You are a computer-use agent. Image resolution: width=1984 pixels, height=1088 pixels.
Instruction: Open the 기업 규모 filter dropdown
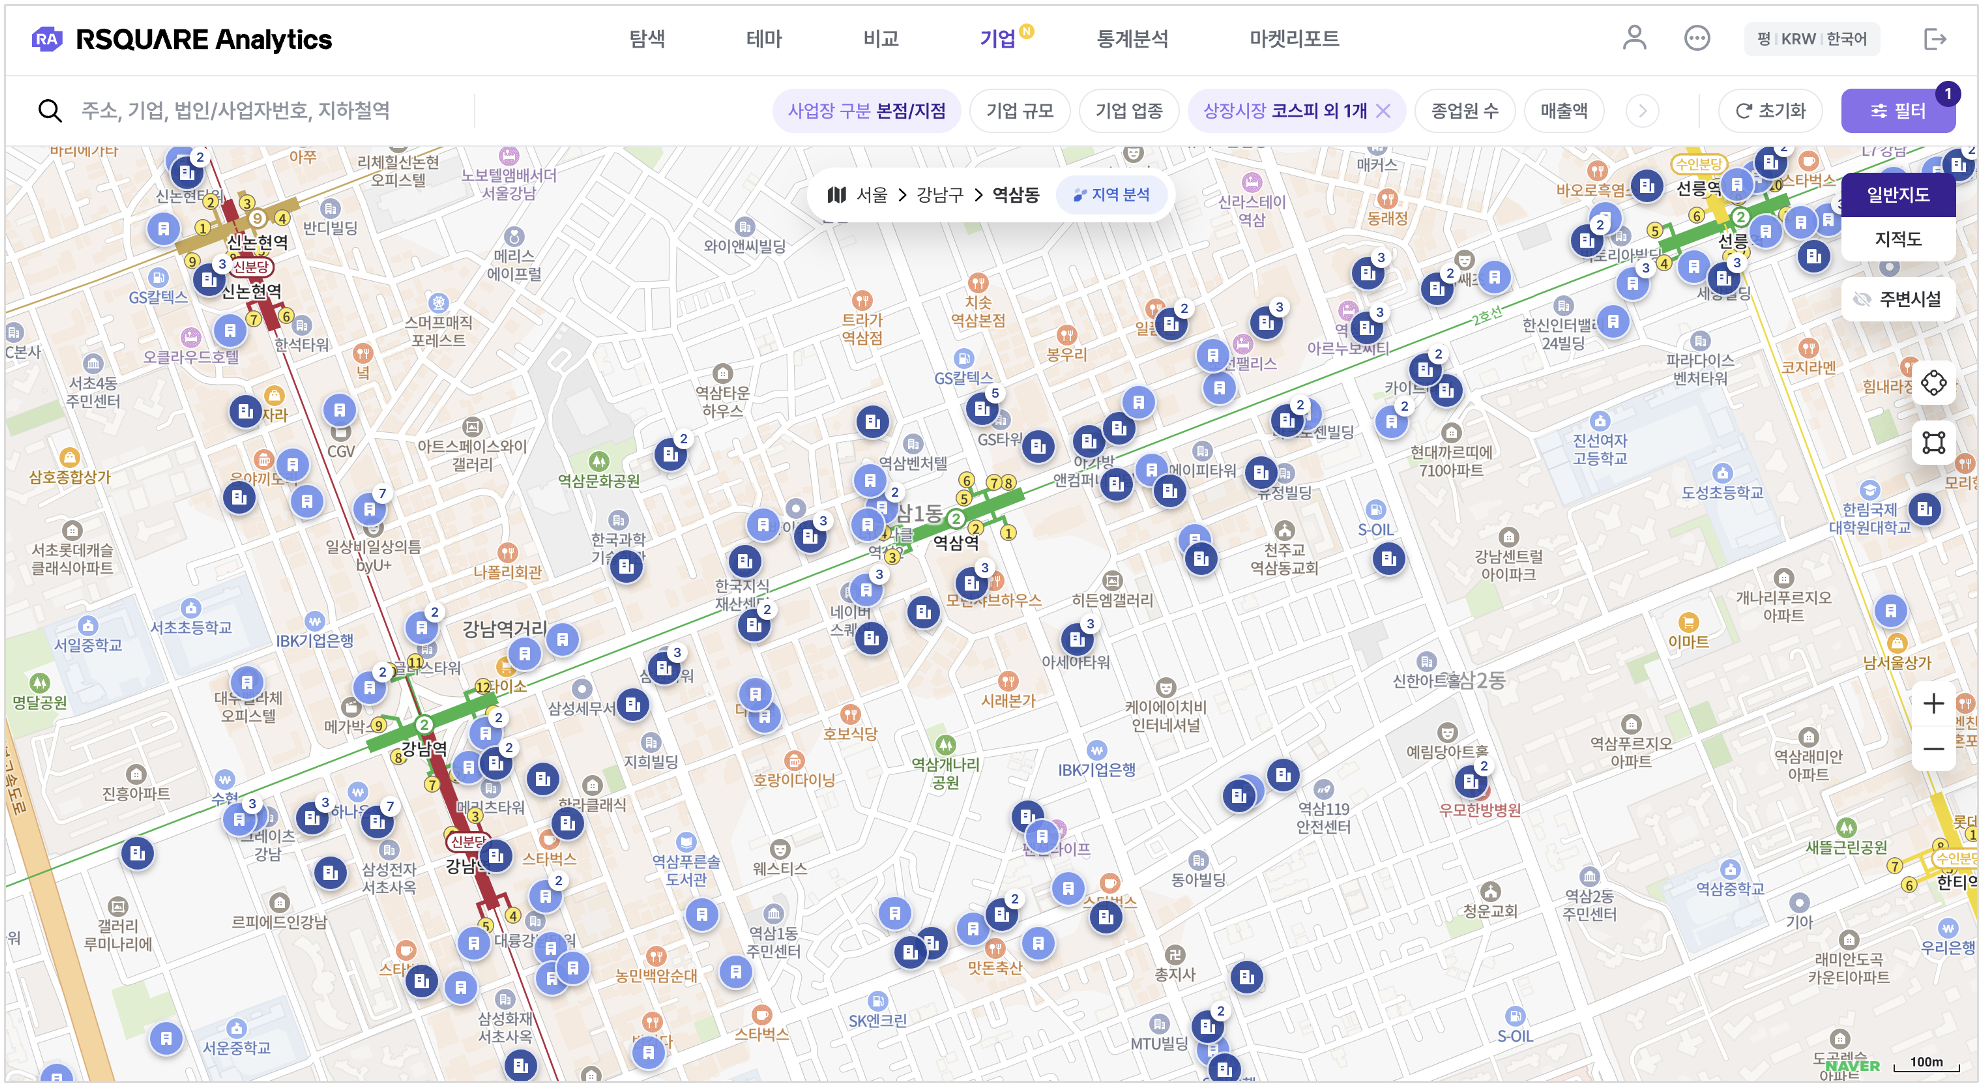tap(1019, 110)
